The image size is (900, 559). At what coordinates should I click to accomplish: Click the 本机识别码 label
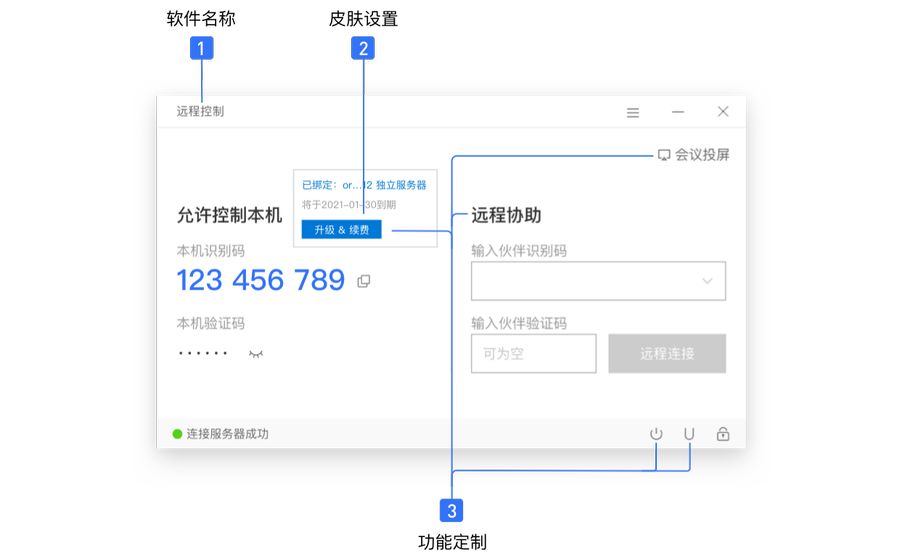click(x=211, y=251)
